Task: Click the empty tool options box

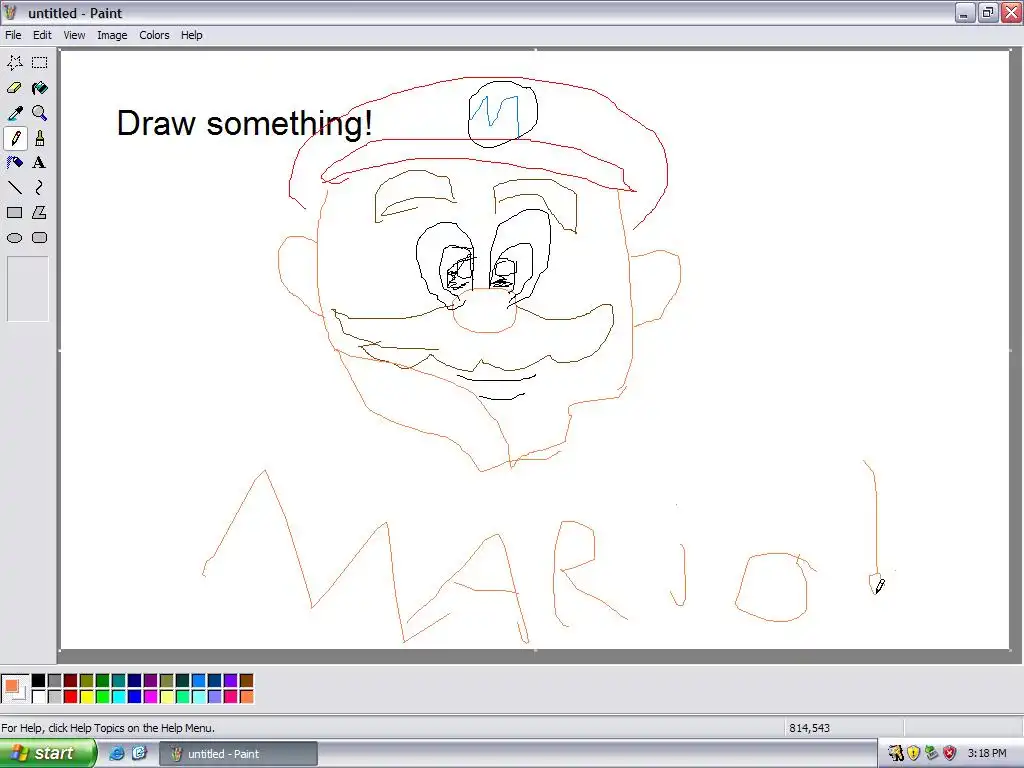Action: click(x=27, y=289)
